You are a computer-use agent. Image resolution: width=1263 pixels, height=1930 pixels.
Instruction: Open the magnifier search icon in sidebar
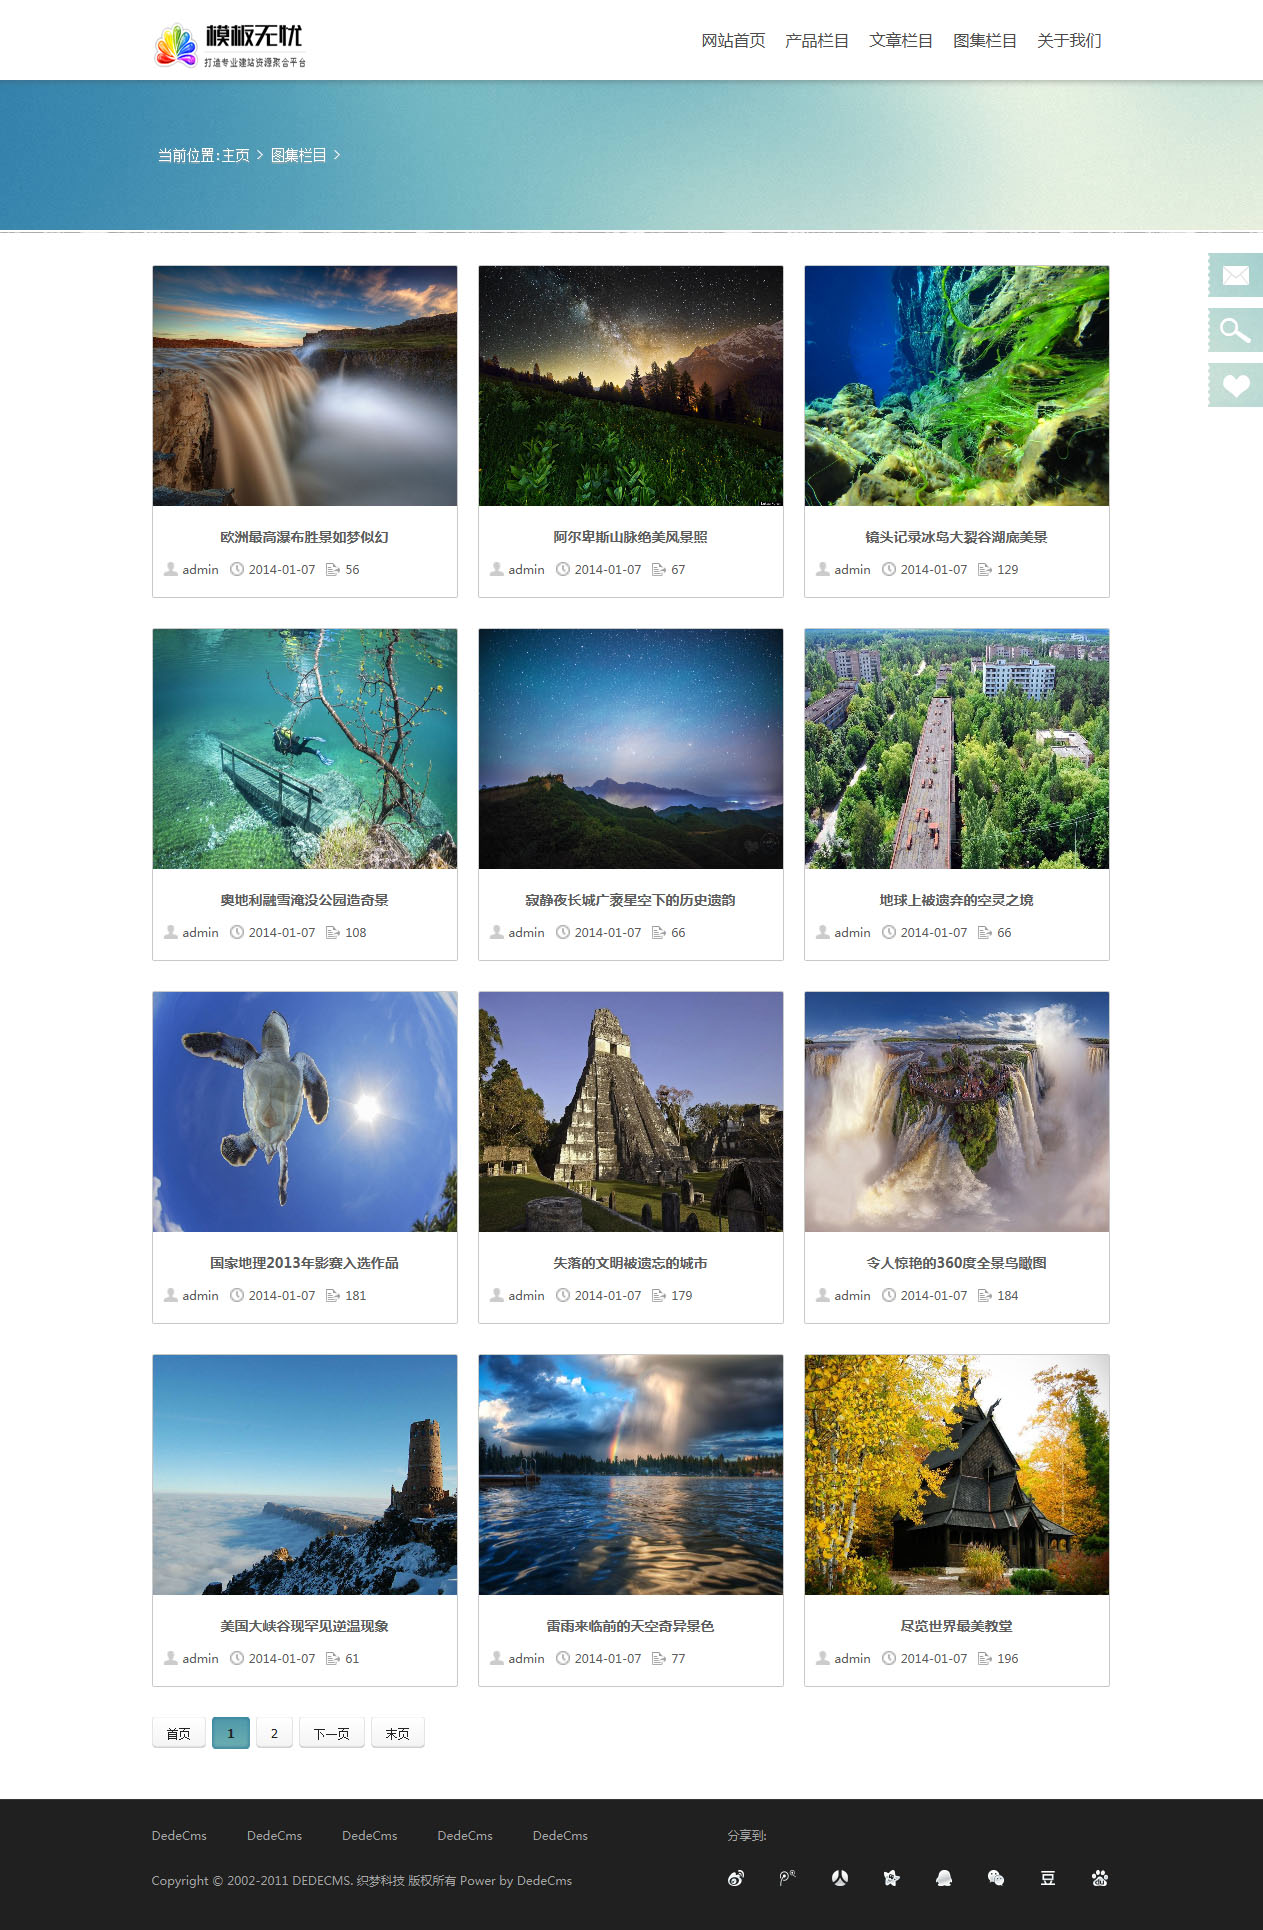(1236, 330)
